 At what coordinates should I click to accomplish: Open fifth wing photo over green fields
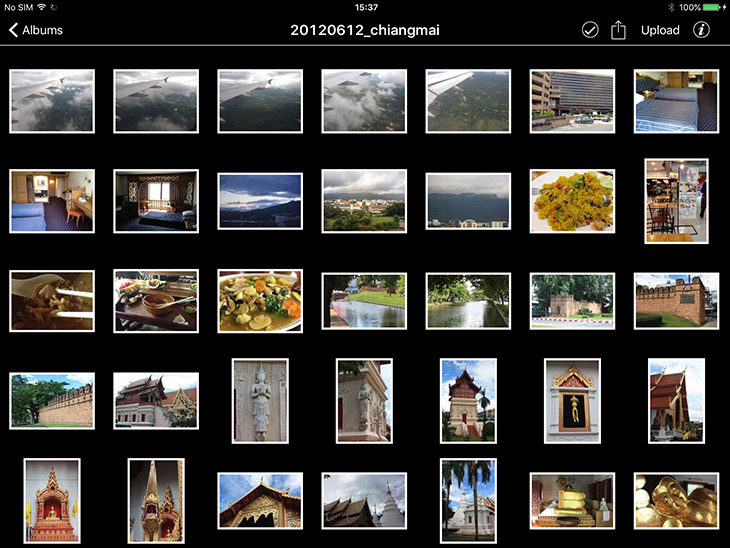point(468,101)
